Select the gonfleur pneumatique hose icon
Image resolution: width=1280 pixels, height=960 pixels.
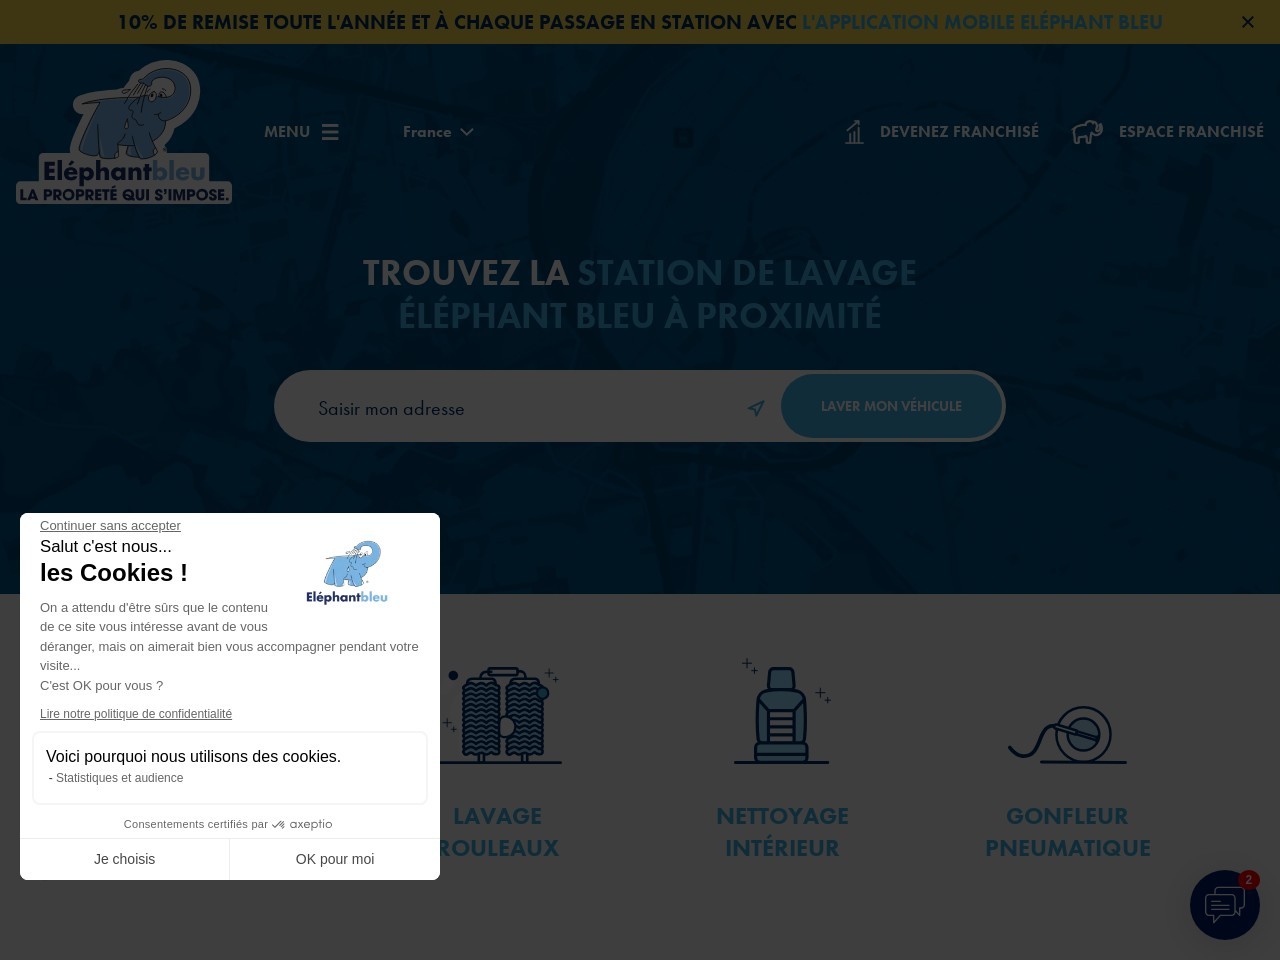point(1067,734)
